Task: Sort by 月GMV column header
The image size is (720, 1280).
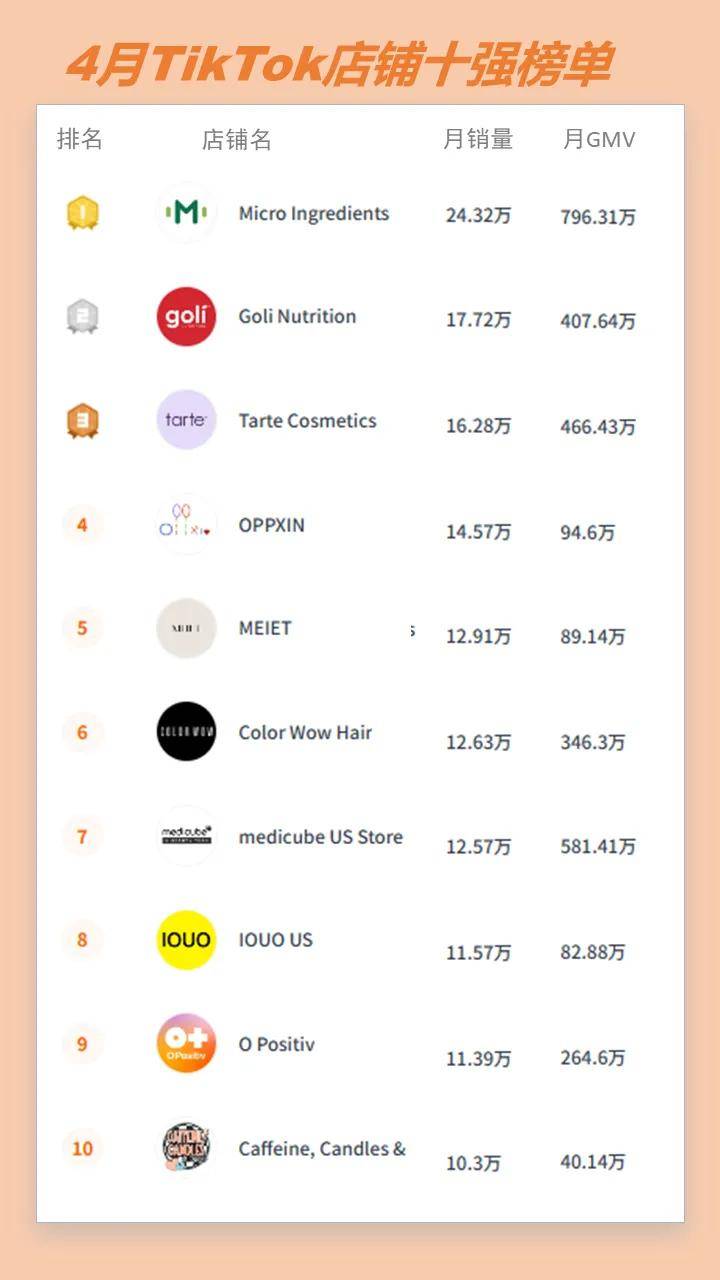Action: click(x=599, y=140)
